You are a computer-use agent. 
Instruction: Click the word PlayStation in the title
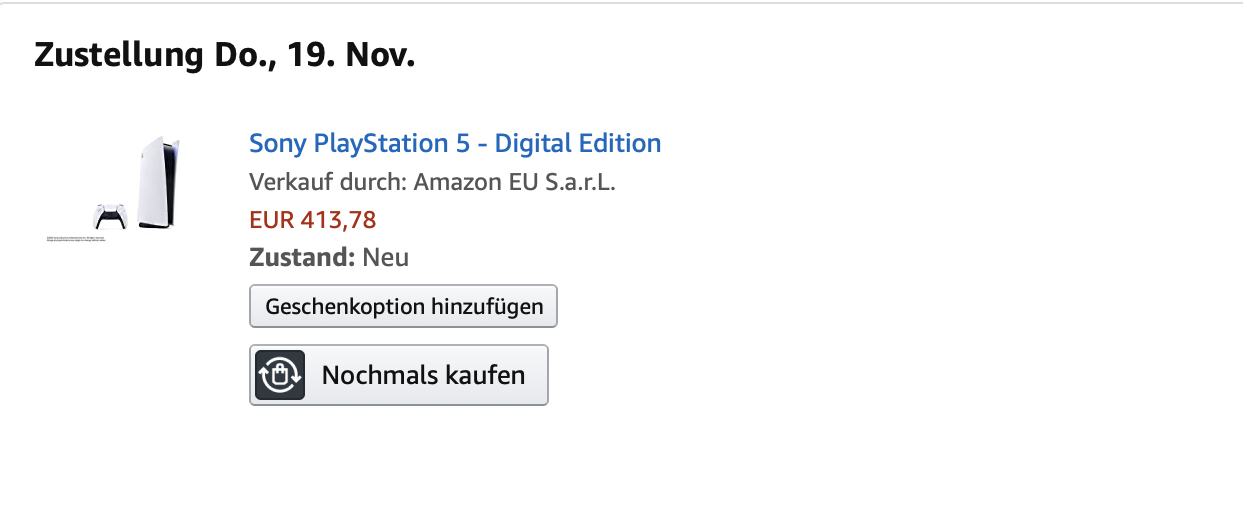point(381,143)
